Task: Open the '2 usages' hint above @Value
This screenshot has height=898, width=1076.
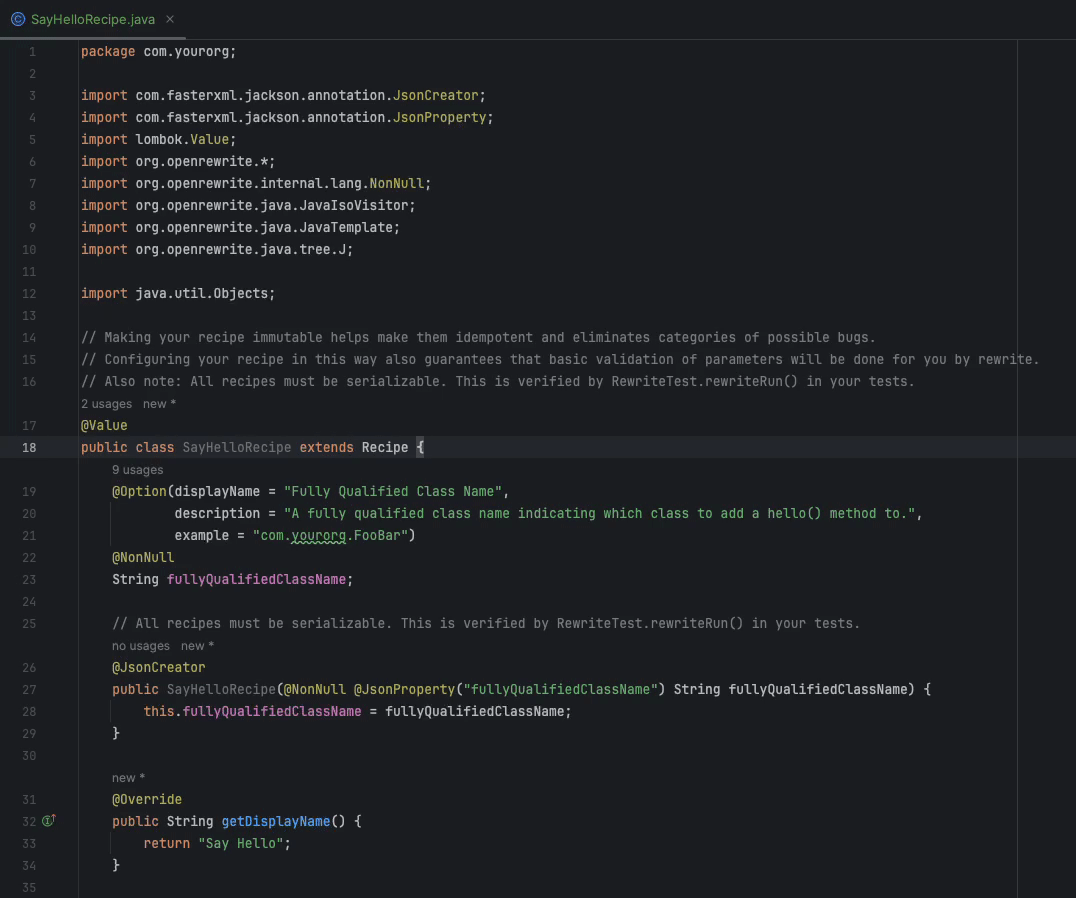Action: (x=106, y=404)
